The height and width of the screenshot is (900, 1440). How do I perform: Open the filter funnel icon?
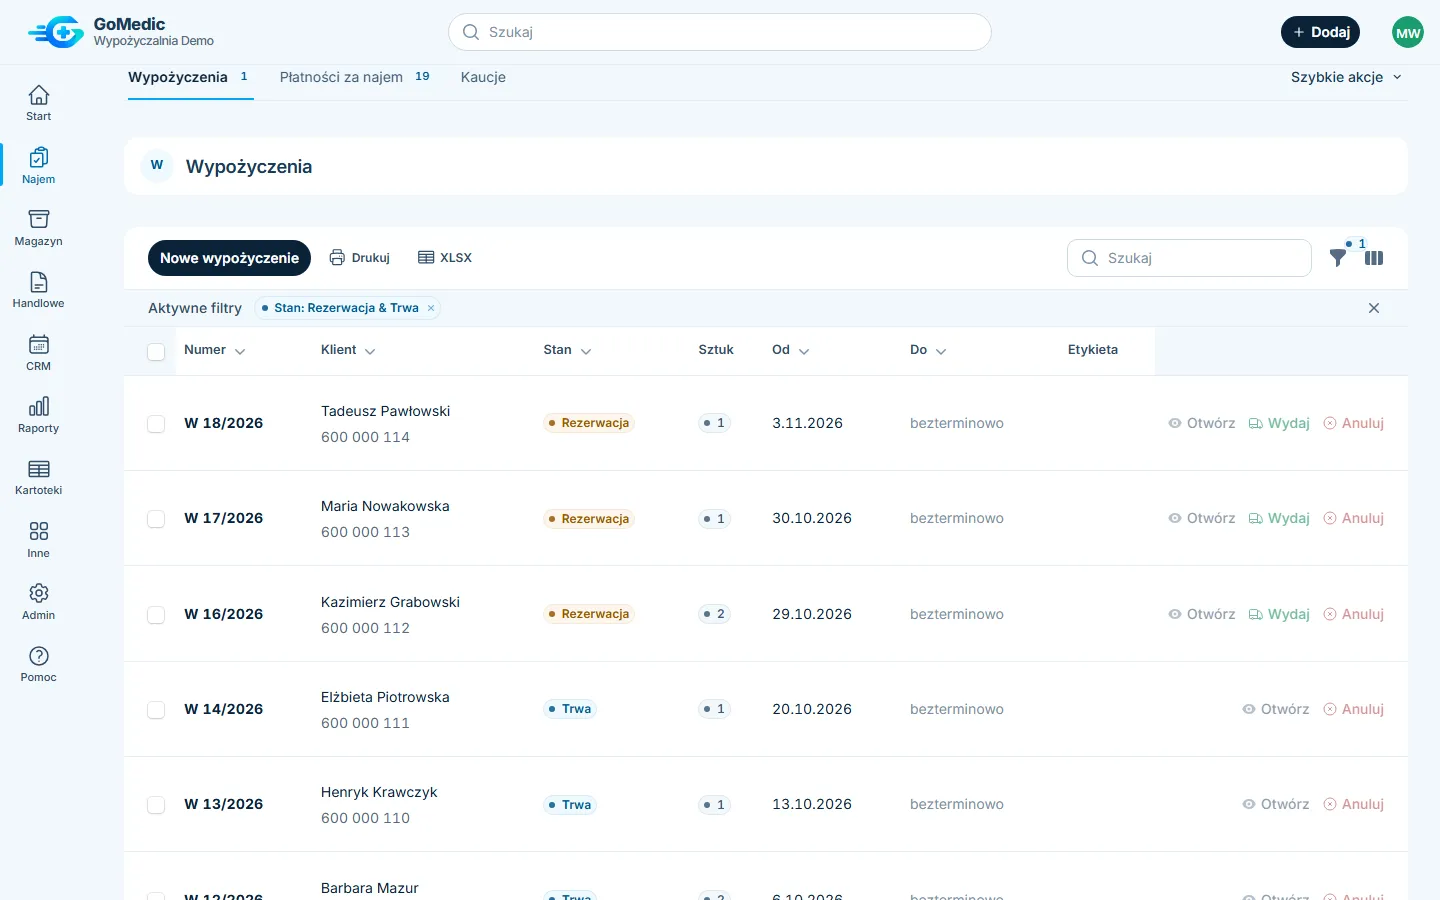point(1338,258)
